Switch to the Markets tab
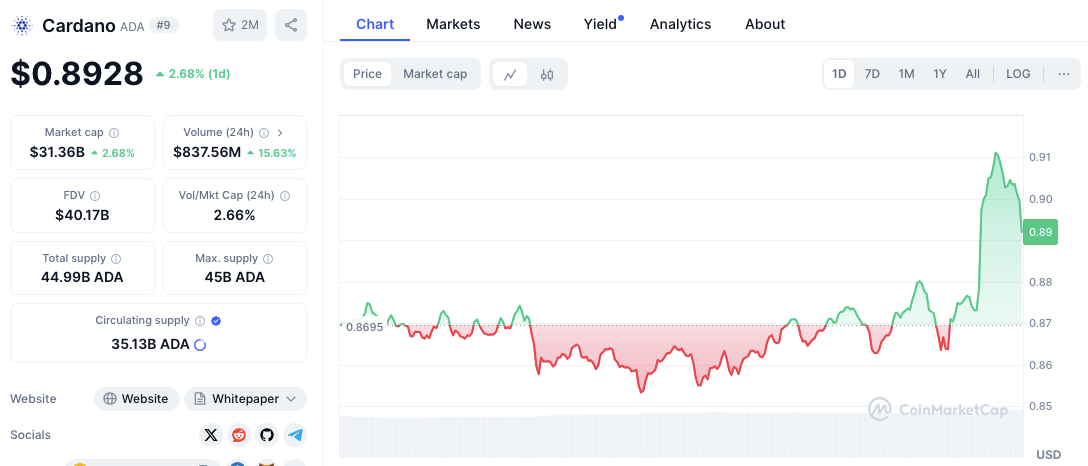 453,24
